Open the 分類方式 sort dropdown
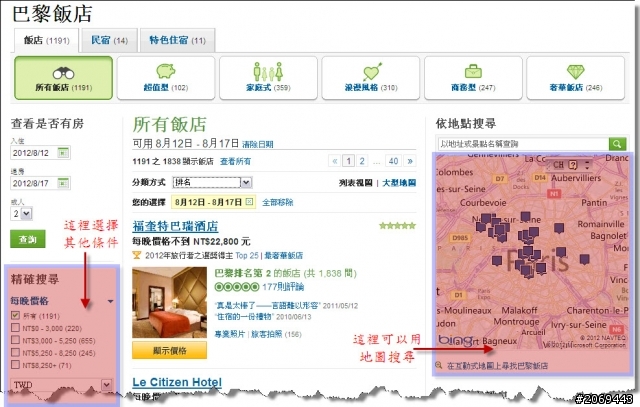 [x=212, y=182]
